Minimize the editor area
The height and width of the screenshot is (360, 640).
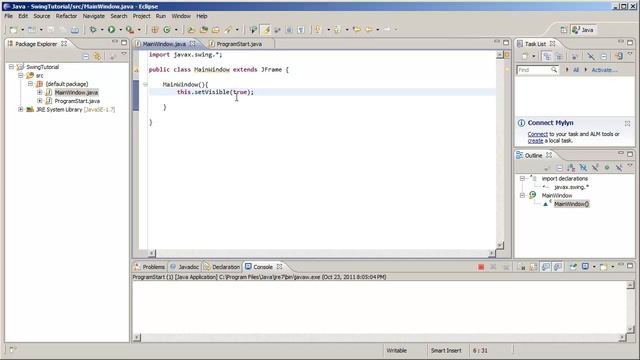497,42
